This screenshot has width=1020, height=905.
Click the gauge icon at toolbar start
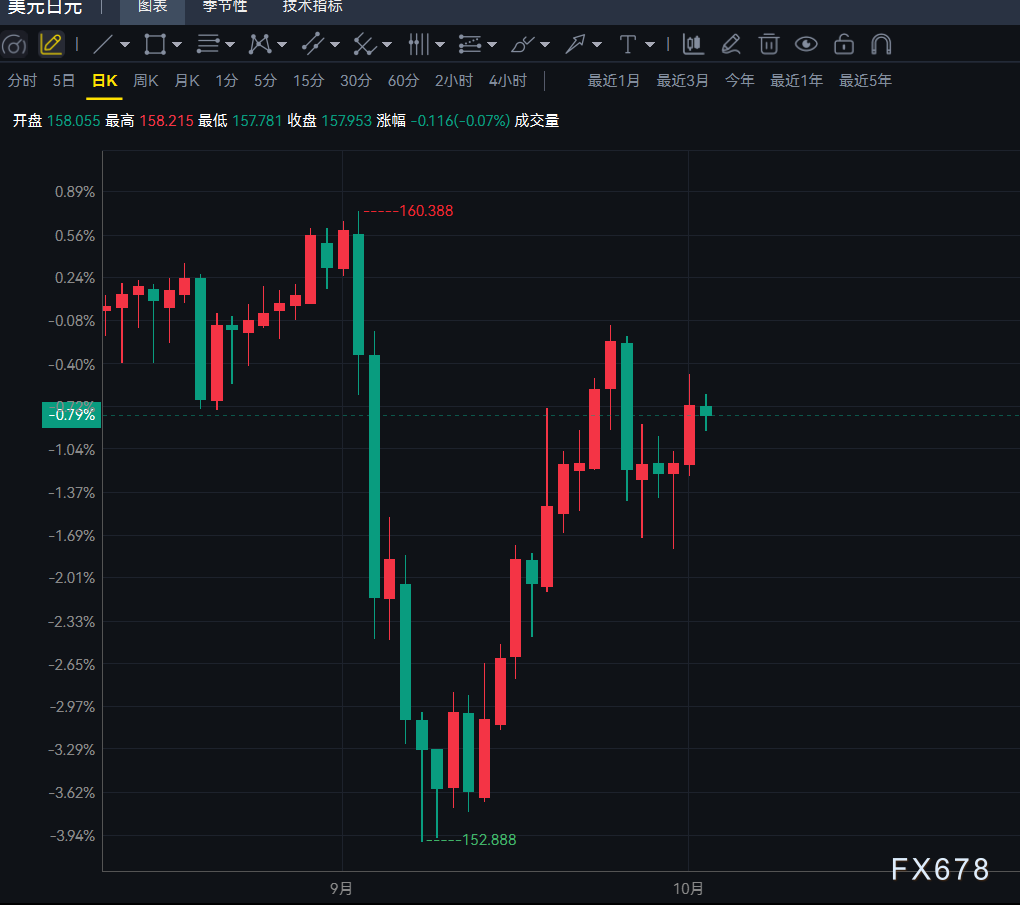(x=14, y=45)
